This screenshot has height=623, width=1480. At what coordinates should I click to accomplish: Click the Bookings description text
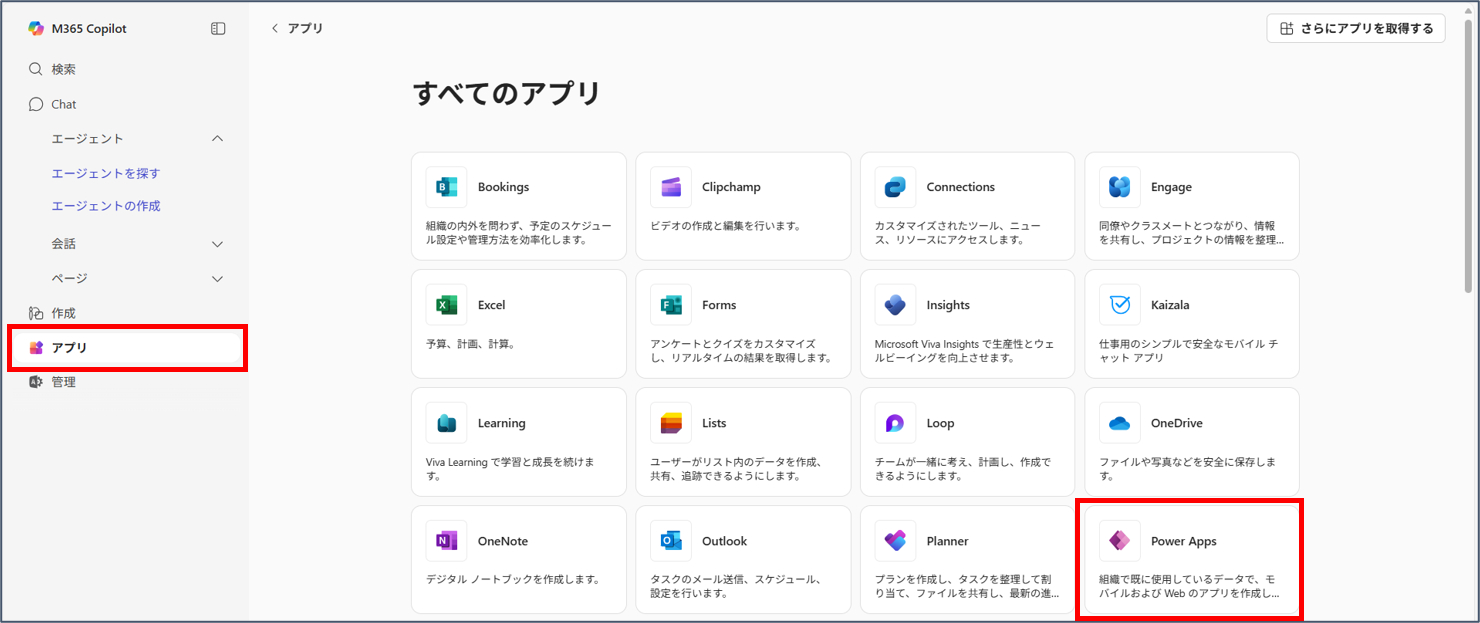pyautogui.click(x=518, y=233)
